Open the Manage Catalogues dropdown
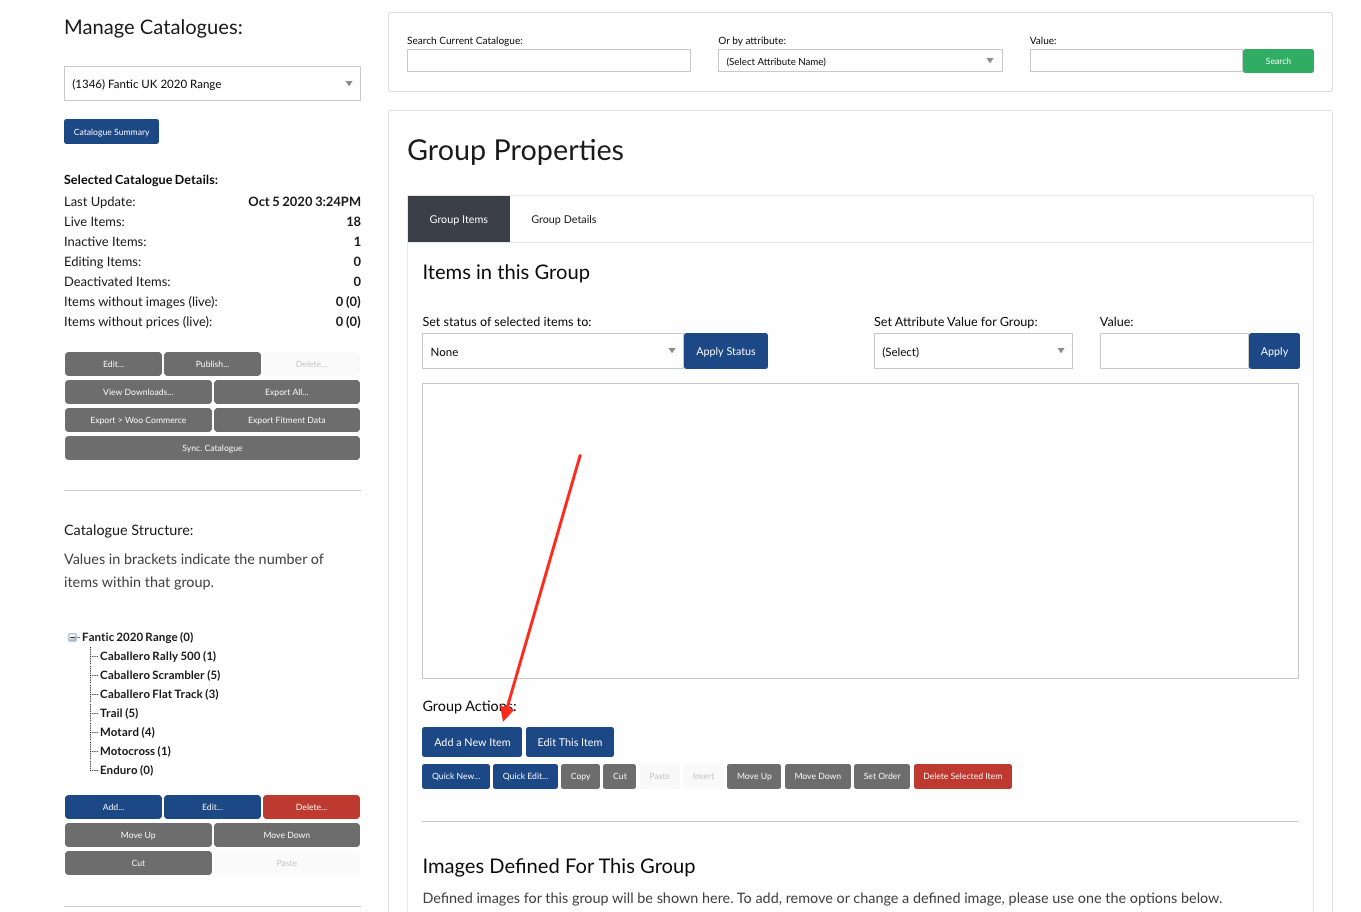 (x=212, y=84)
